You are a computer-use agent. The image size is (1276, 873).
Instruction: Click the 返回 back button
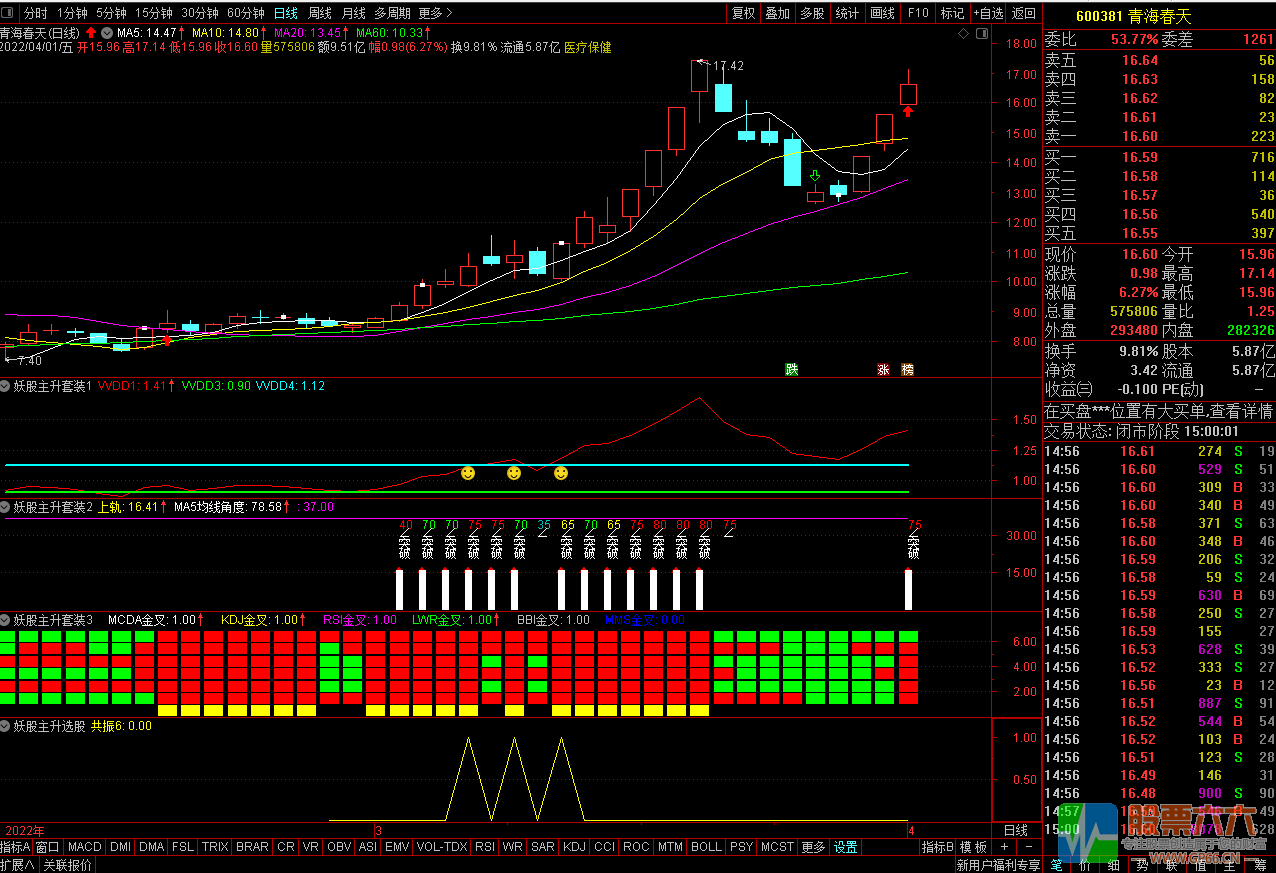(1024, 13)
